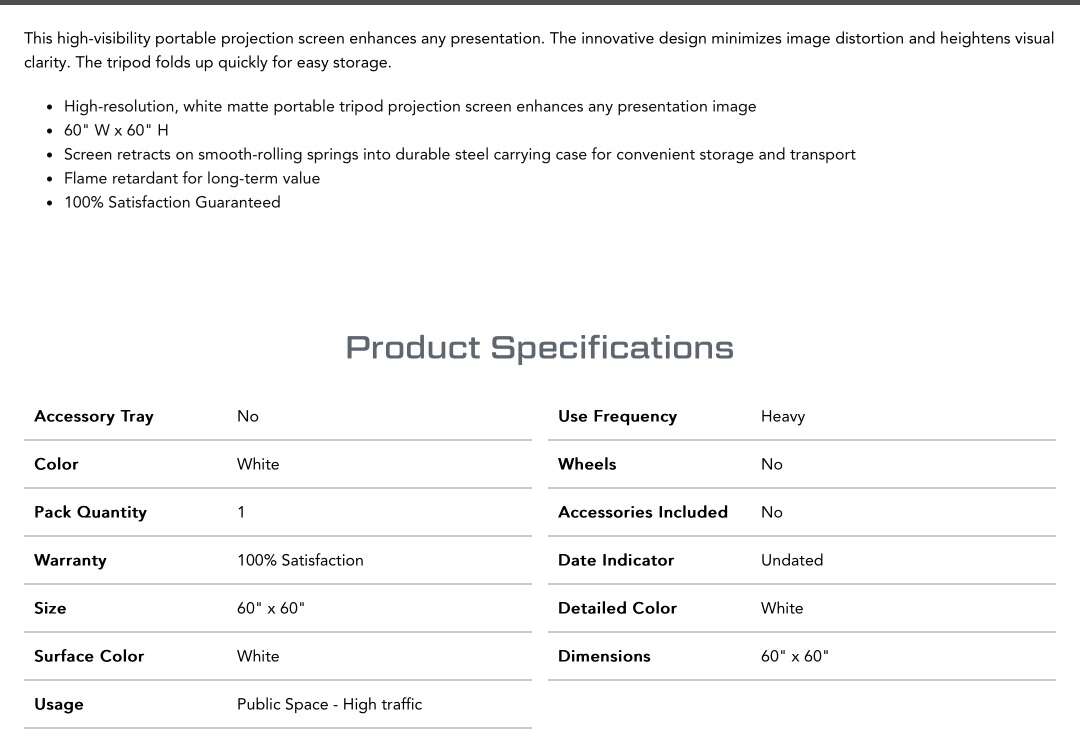Click the Usage specification label
Viewport: 1080px width, 743px height.
(59, 704)
